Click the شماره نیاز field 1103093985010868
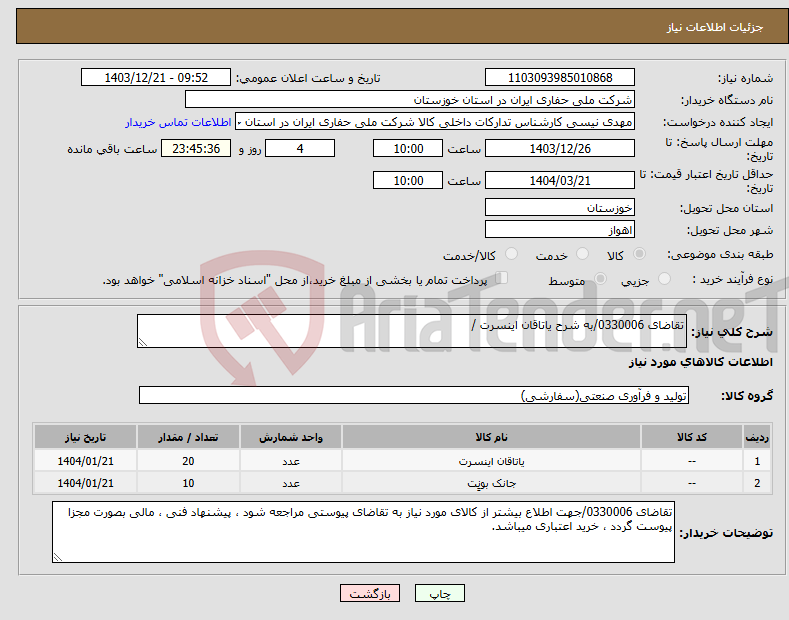The image size is (789, 620). coord(560,78)
